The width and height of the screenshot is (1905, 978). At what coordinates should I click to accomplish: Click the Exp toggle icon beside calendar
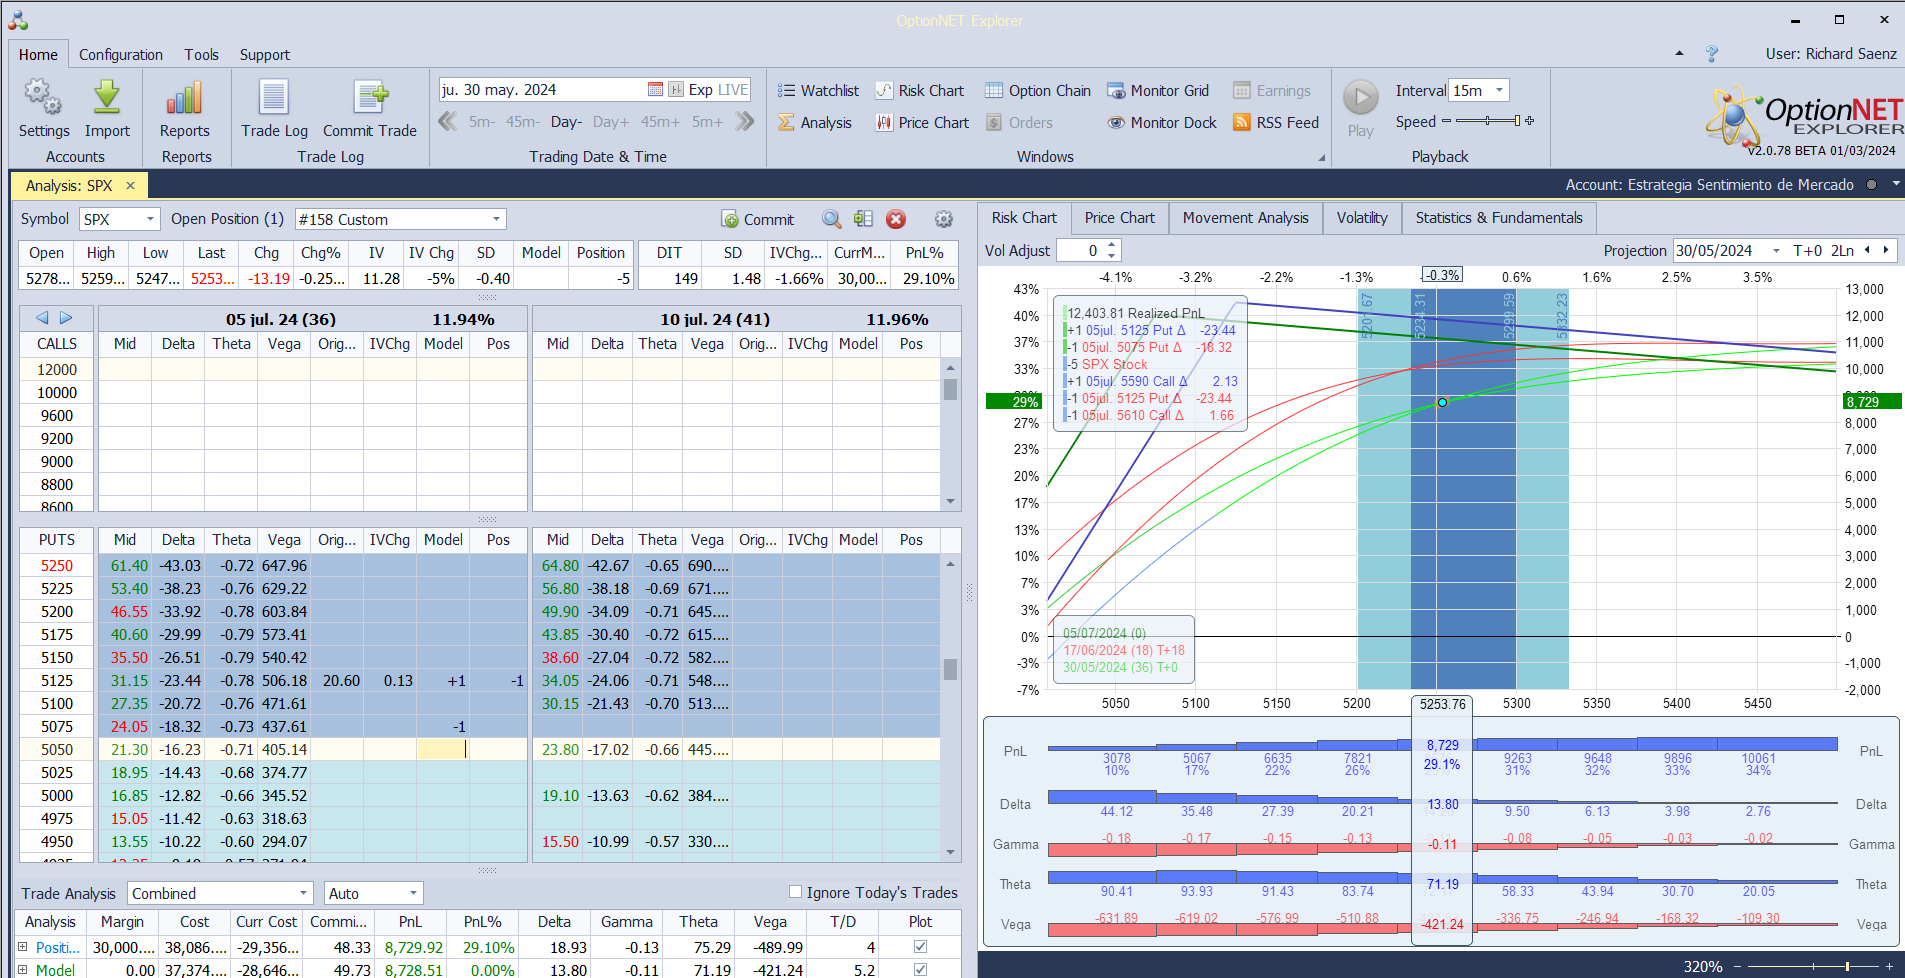click(x=676, y=90)
